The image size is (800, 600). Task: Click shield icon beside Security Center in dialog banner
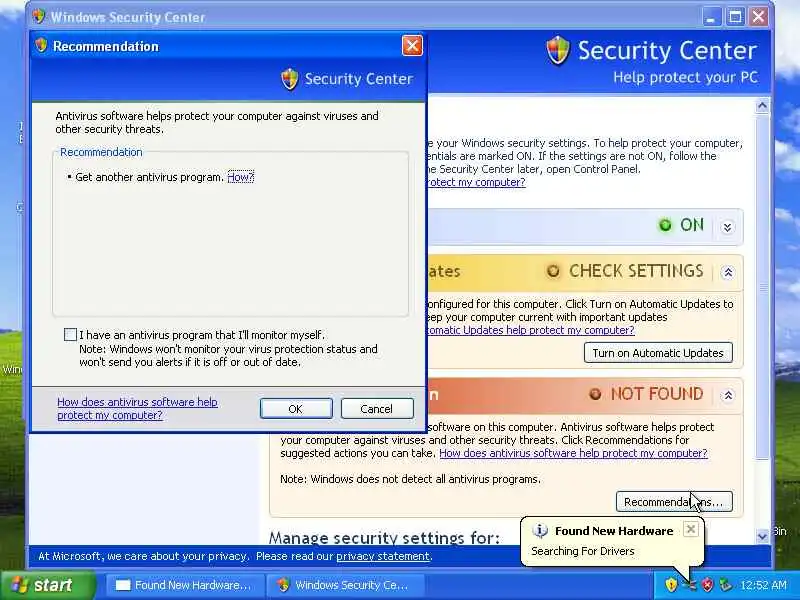click(x=289, y=79)
